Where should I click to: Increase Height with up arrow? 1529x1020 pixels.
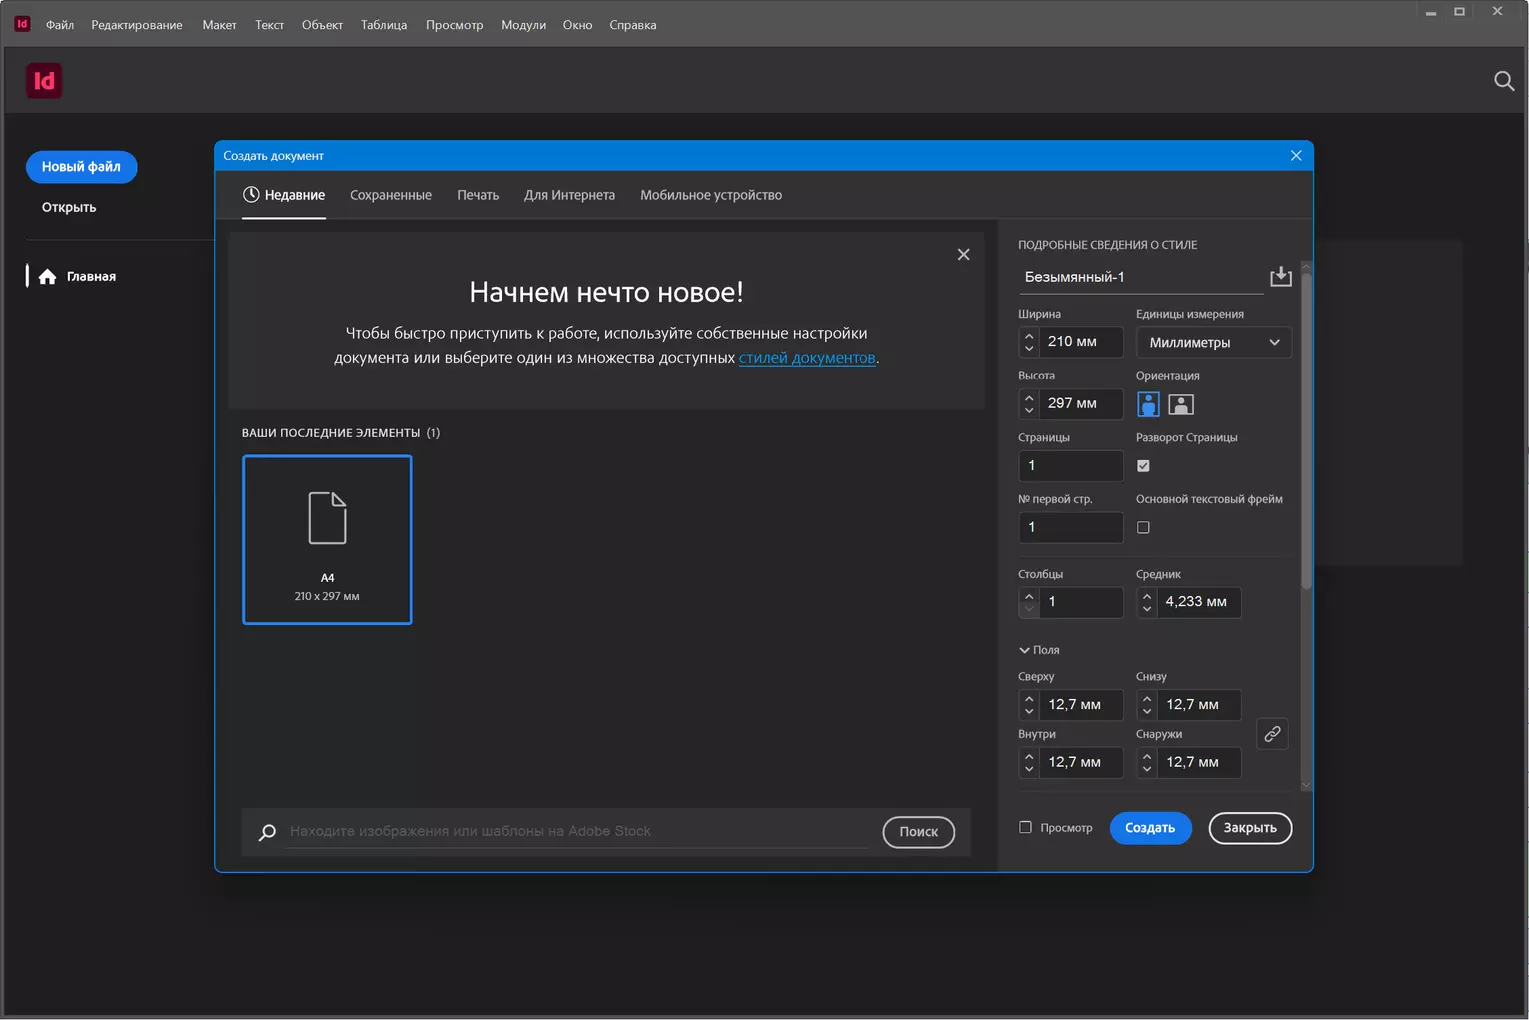click(x=1029, y=397)
